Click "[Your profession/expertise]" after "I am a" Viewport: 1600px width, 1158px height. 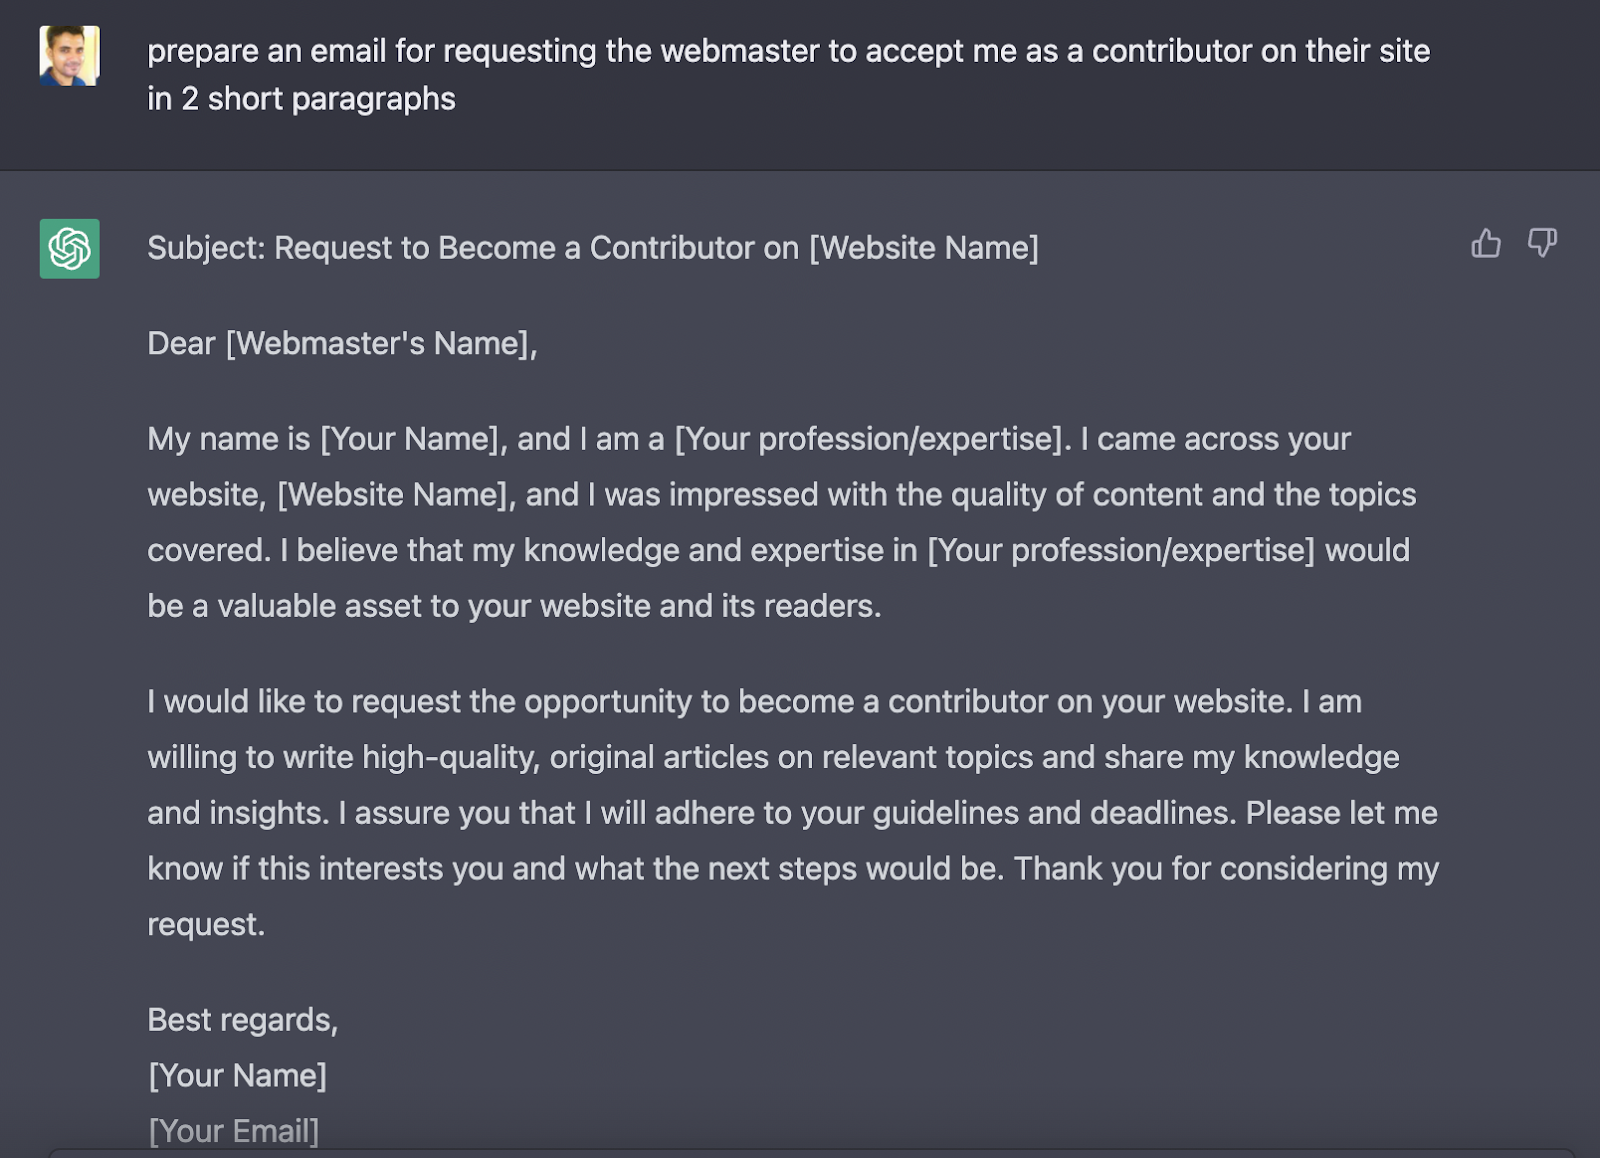pyautogui.click(x=868, y=439)
